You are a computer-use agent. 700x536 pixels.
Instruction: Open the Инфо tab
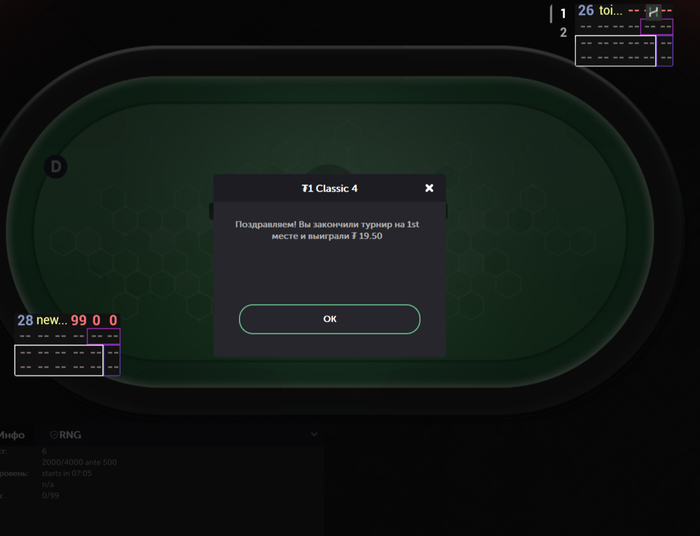[12, 435]
